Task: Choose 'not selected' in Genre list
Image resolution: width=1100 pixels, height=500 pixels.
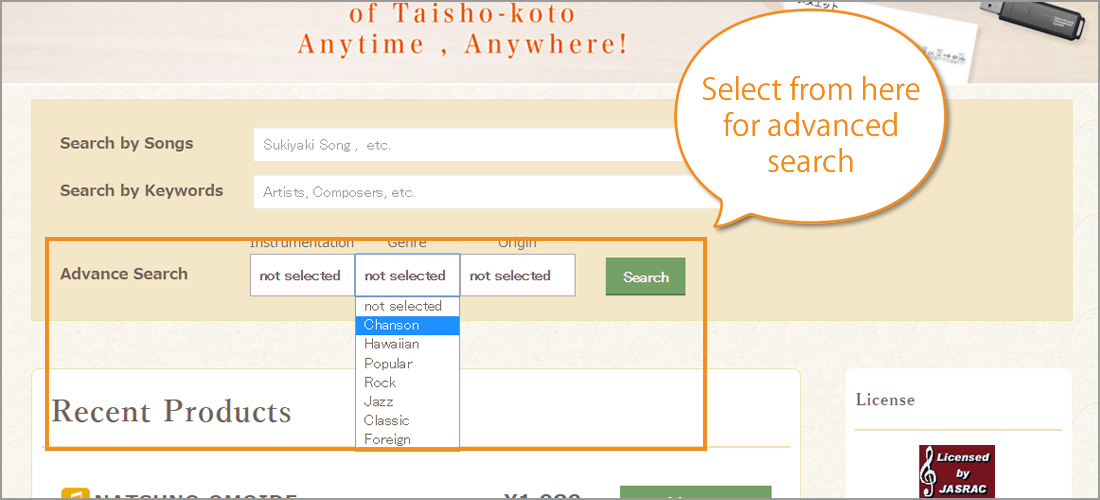Action: click(x=408, y=306)
